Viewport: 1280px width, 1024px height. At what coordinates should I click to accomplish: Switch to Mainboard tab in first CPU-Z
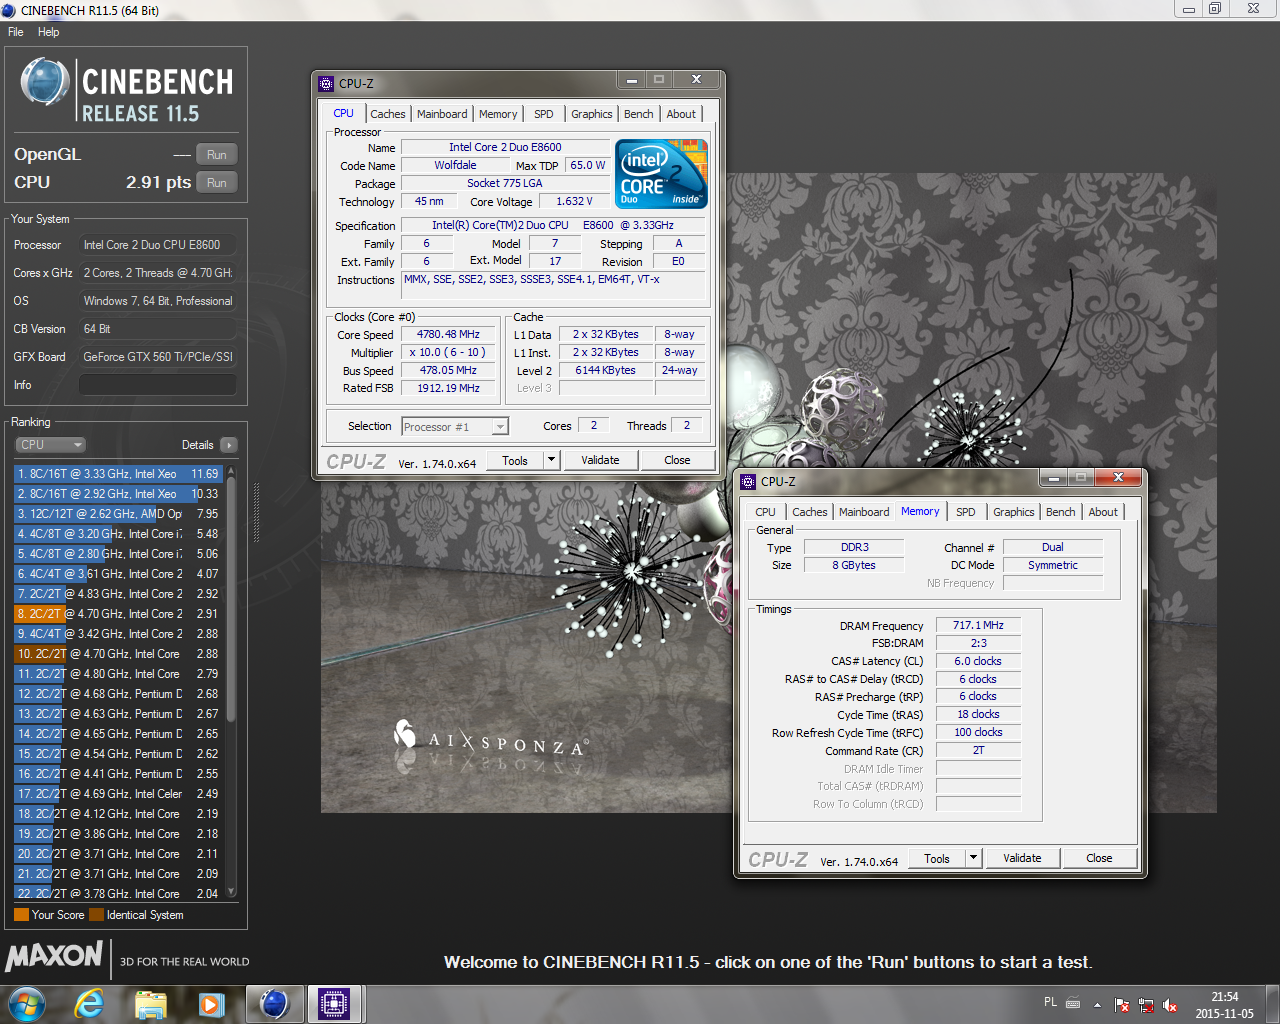pos(442,114)
